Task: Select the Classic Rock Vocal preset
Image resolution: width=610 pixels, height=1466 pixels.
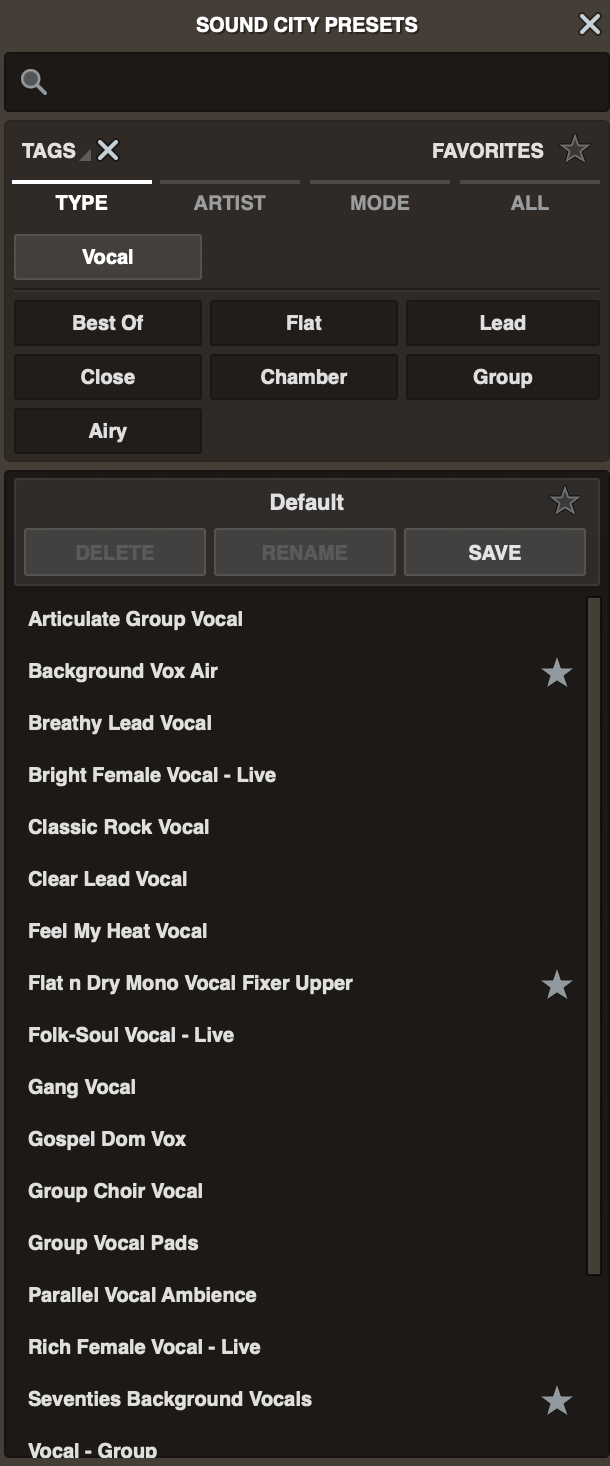Action: tap(119, 827)
